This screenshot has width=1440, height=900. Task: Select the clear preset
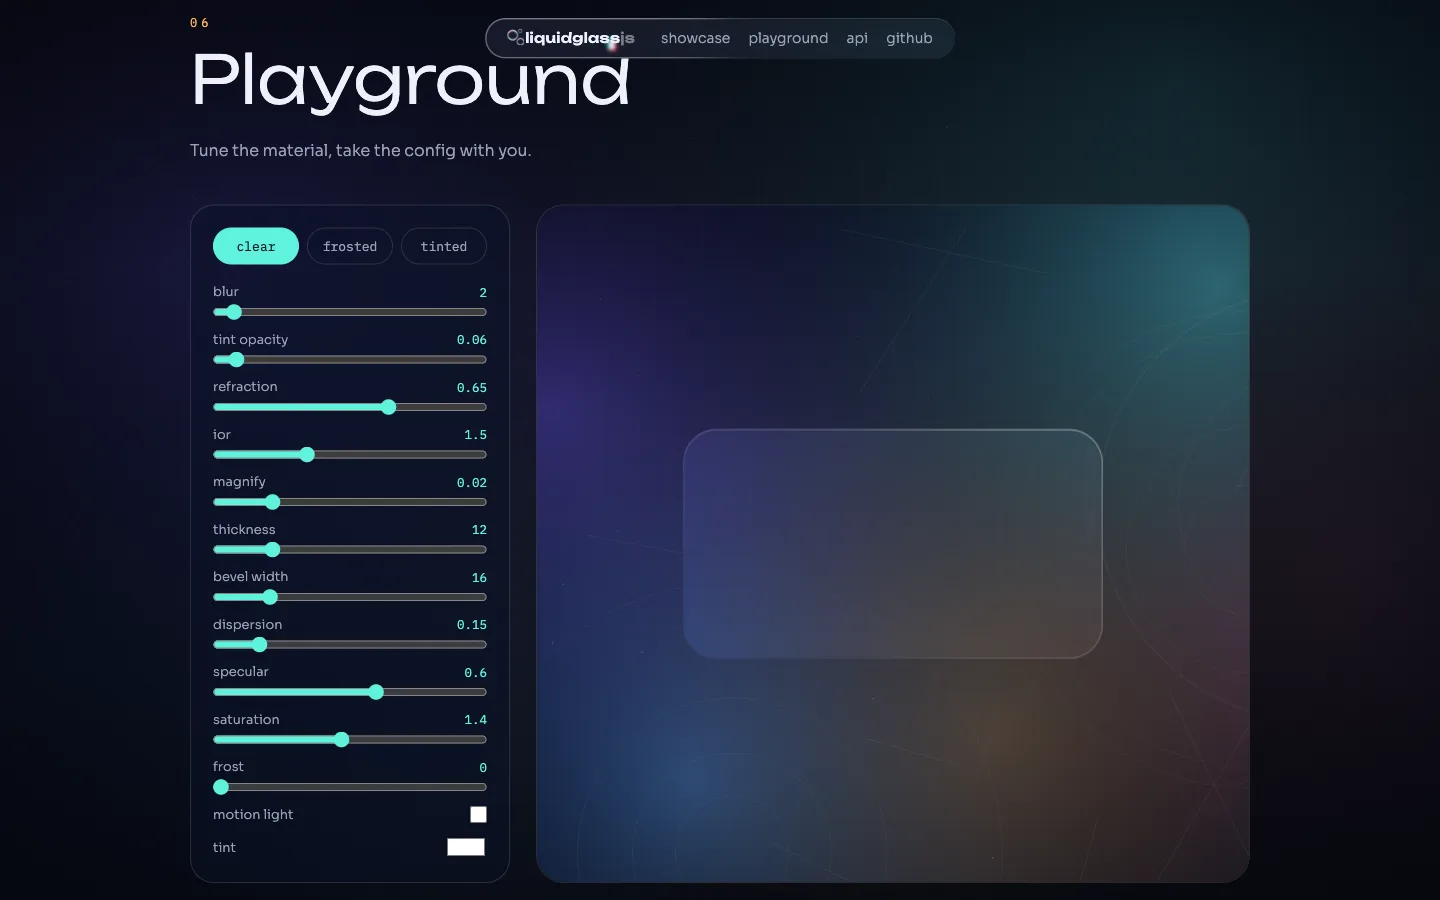(256, 246)
